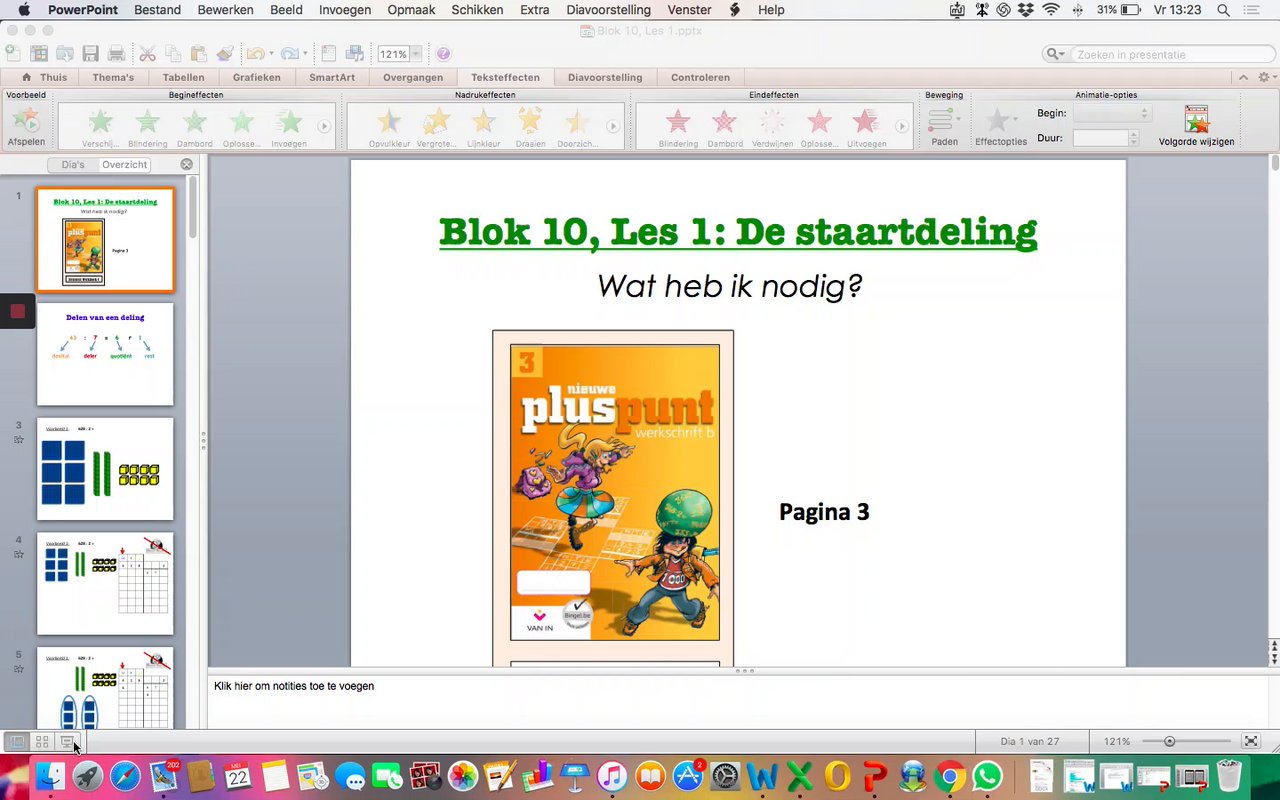Click the Volgorde wijzigen reorder icon

(x=1196, y=120)
